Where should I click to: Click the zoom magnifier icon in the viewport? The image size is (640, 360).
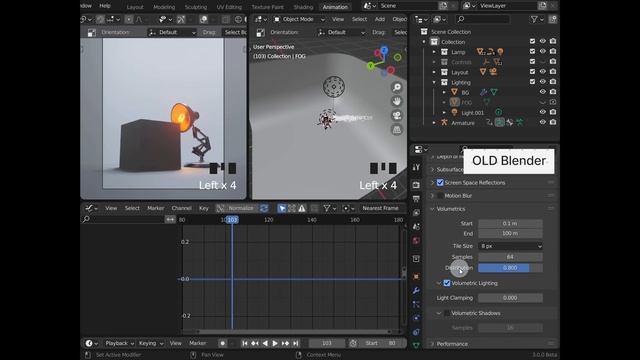396,87
